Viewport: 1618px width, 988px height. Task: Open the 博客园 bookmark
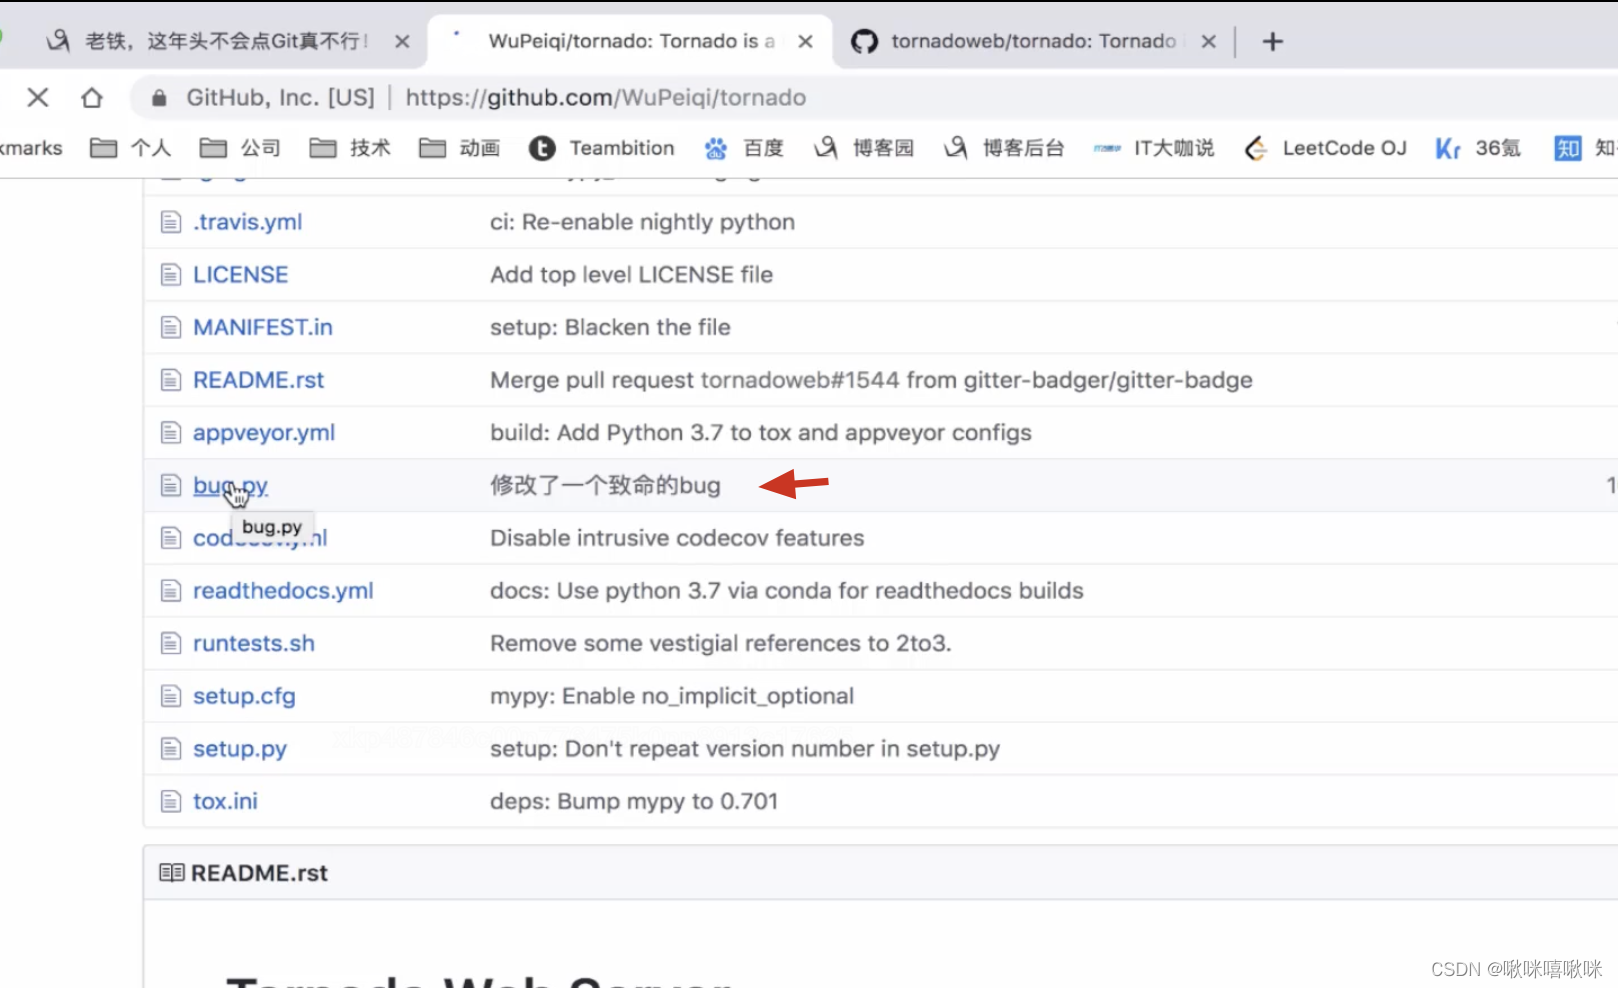click(863, 148)
